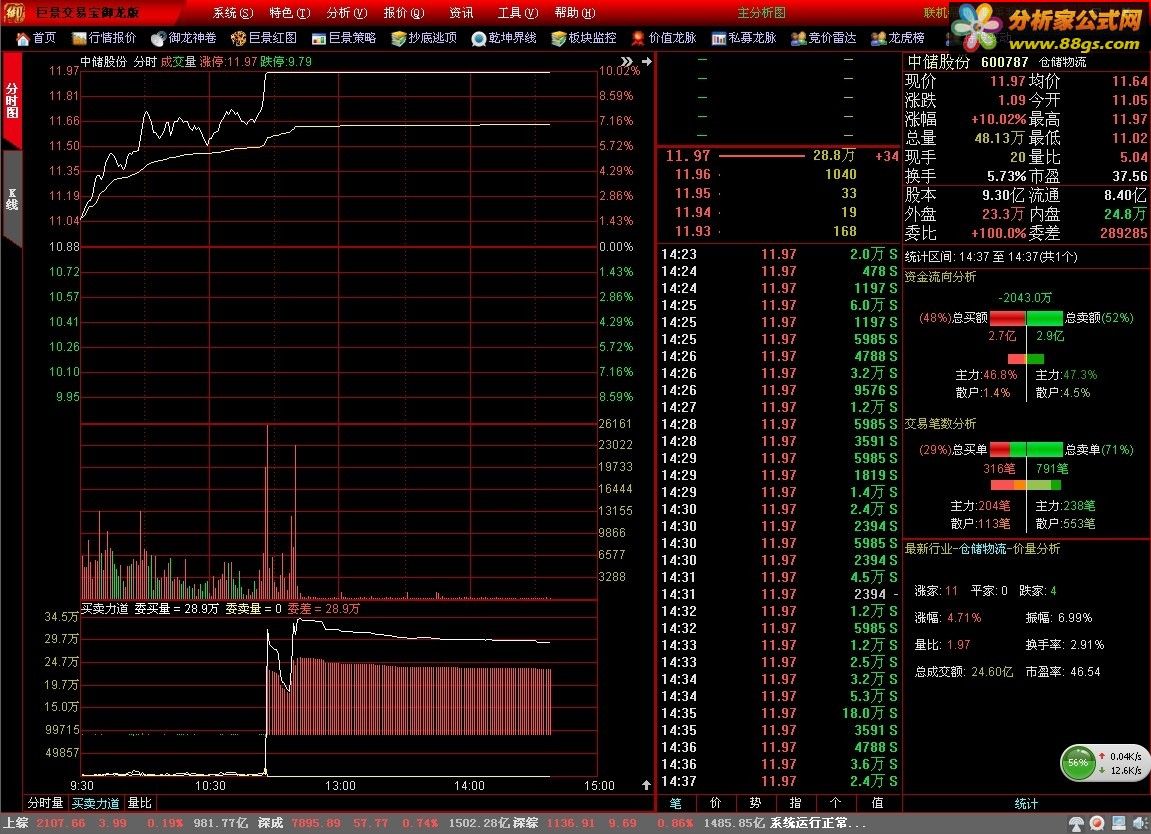1151x834 pixels.
Task: Open the 首页 home icon
Action: [36, 38]
